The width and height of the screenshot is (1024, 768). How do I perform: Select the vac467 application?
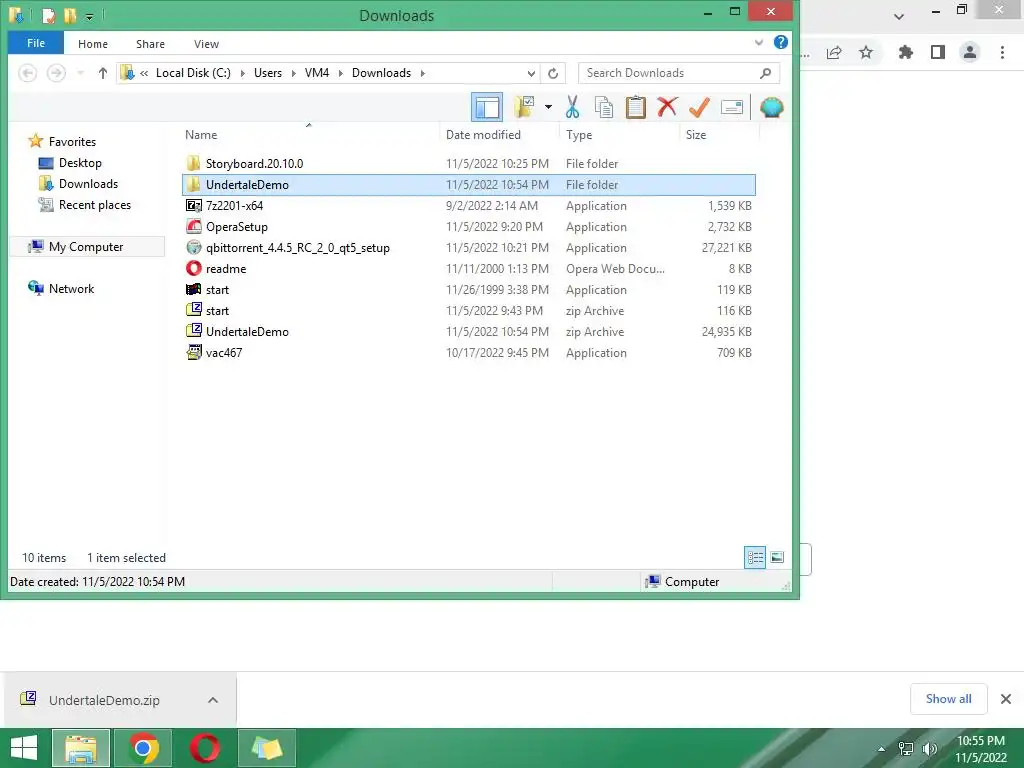tap(468, 353)
